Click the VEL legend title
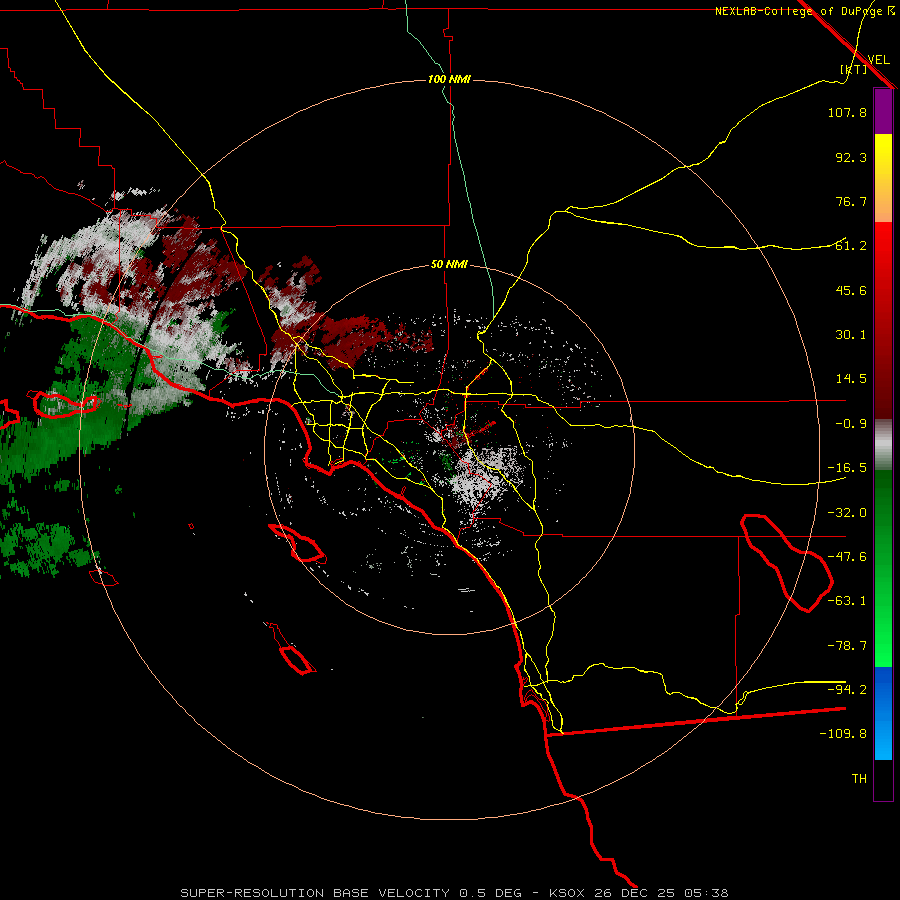Viewport: 900px width, 900px height. pyautogui.click(x=878, y=60)
